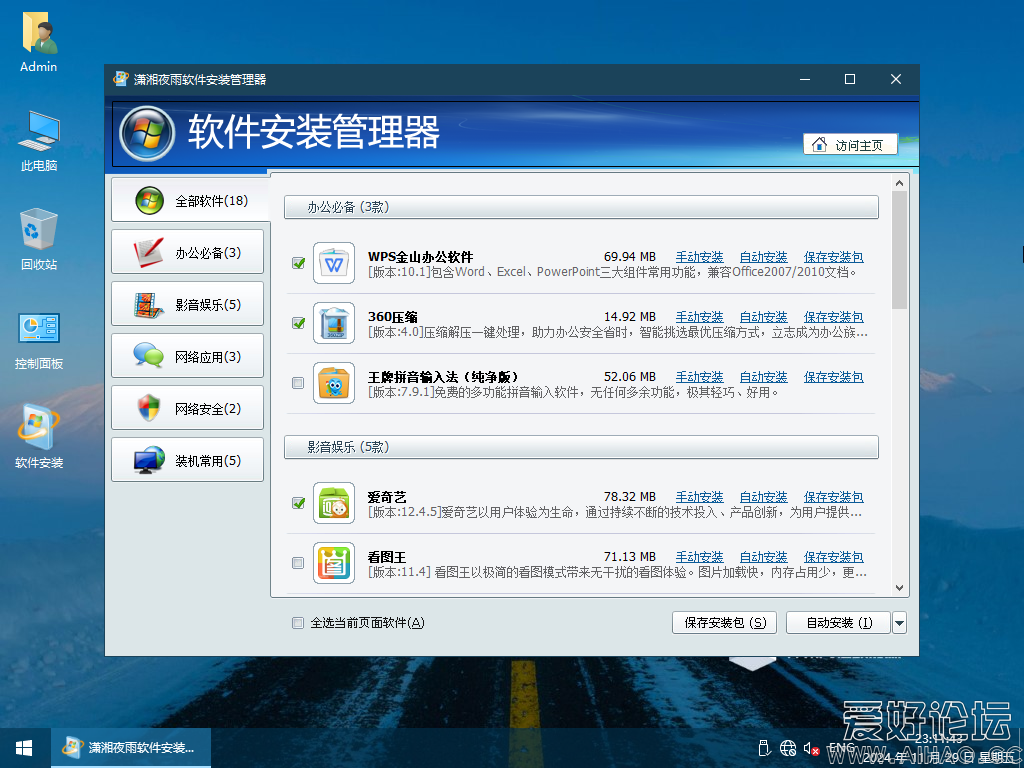Collapse the 影音娱乐 (5款) section header
The height and width of the screenshot is (768, 1024).
point(581,447)
